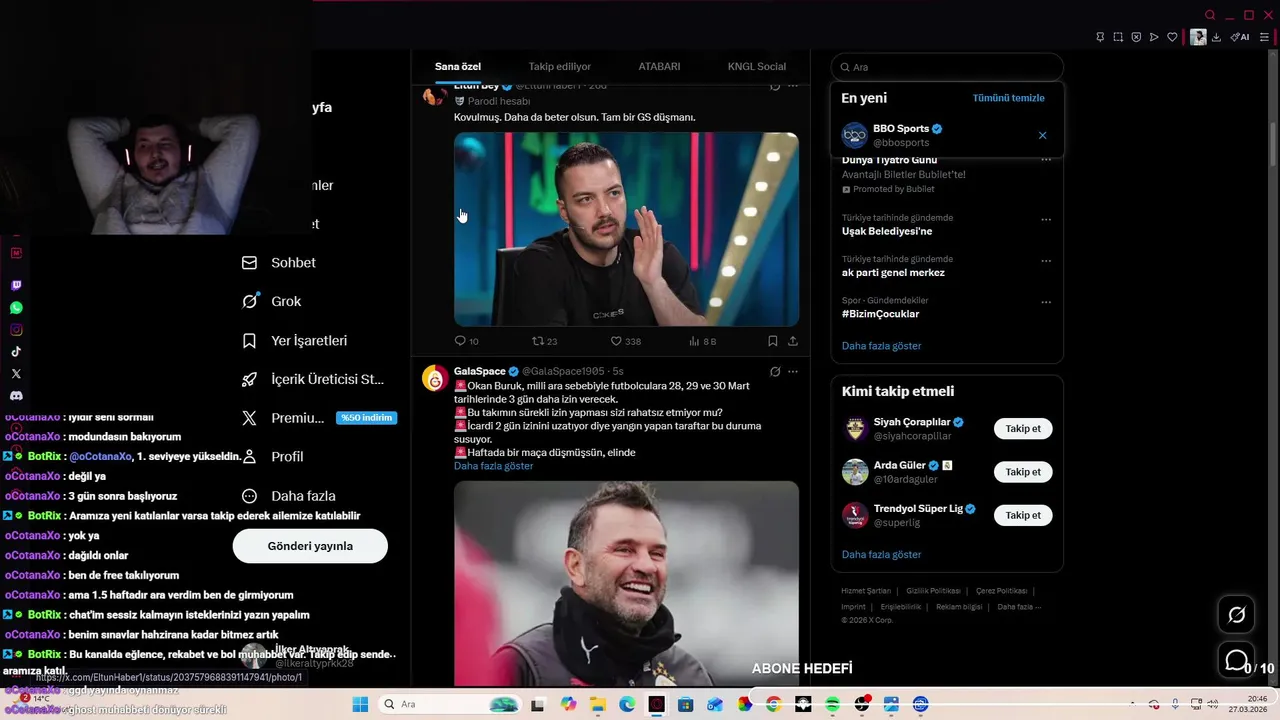
Task: Follow Siyah Çoraplılar
Action: (1023, 428)
